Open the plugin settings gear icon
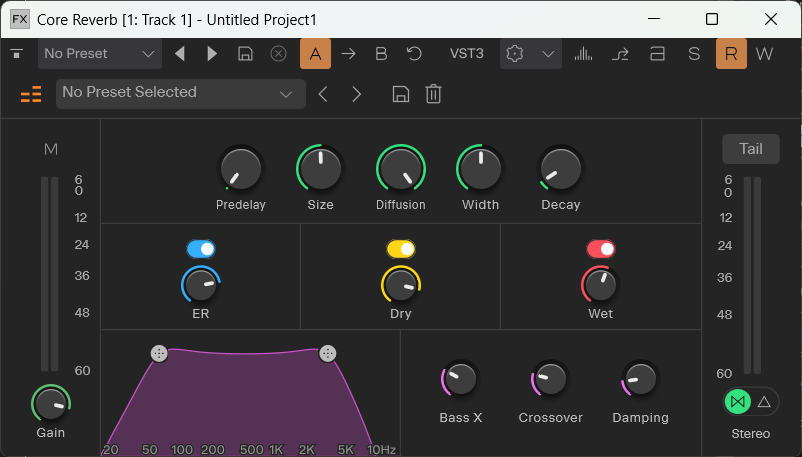This screenshot has height=457, width=802. pos(515,53)
